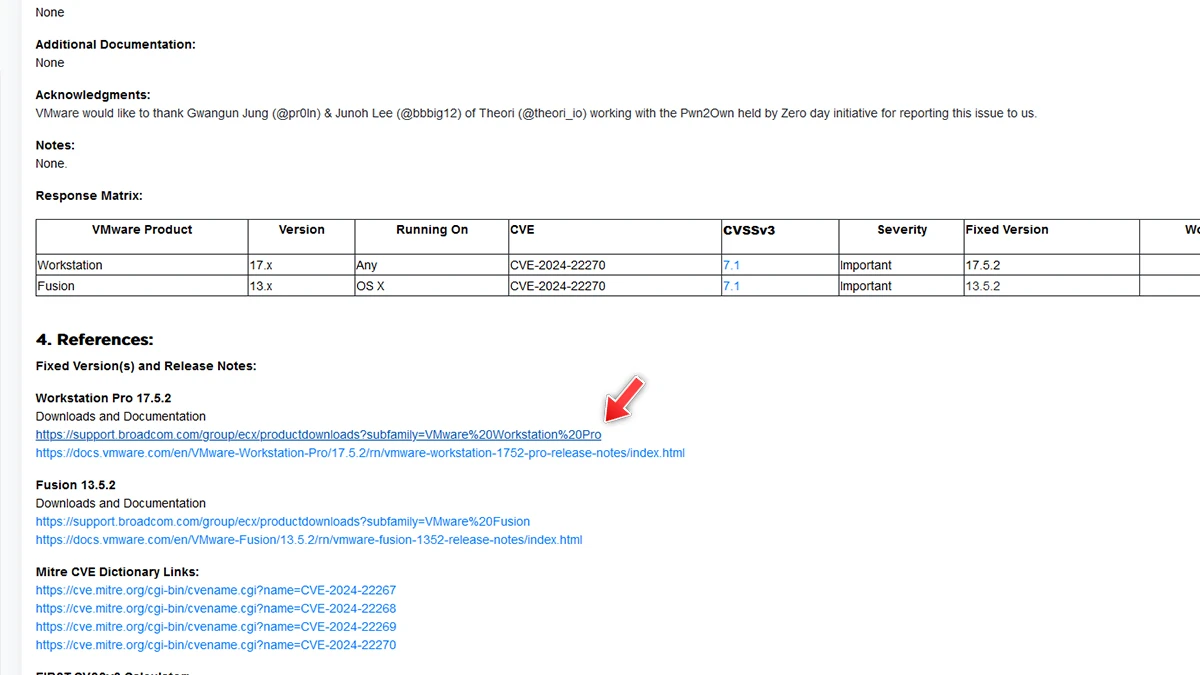Click the 'Any' Running On cell
Image resolution: width=1200 pixels, height=675 pixels.
click(431, 265)
